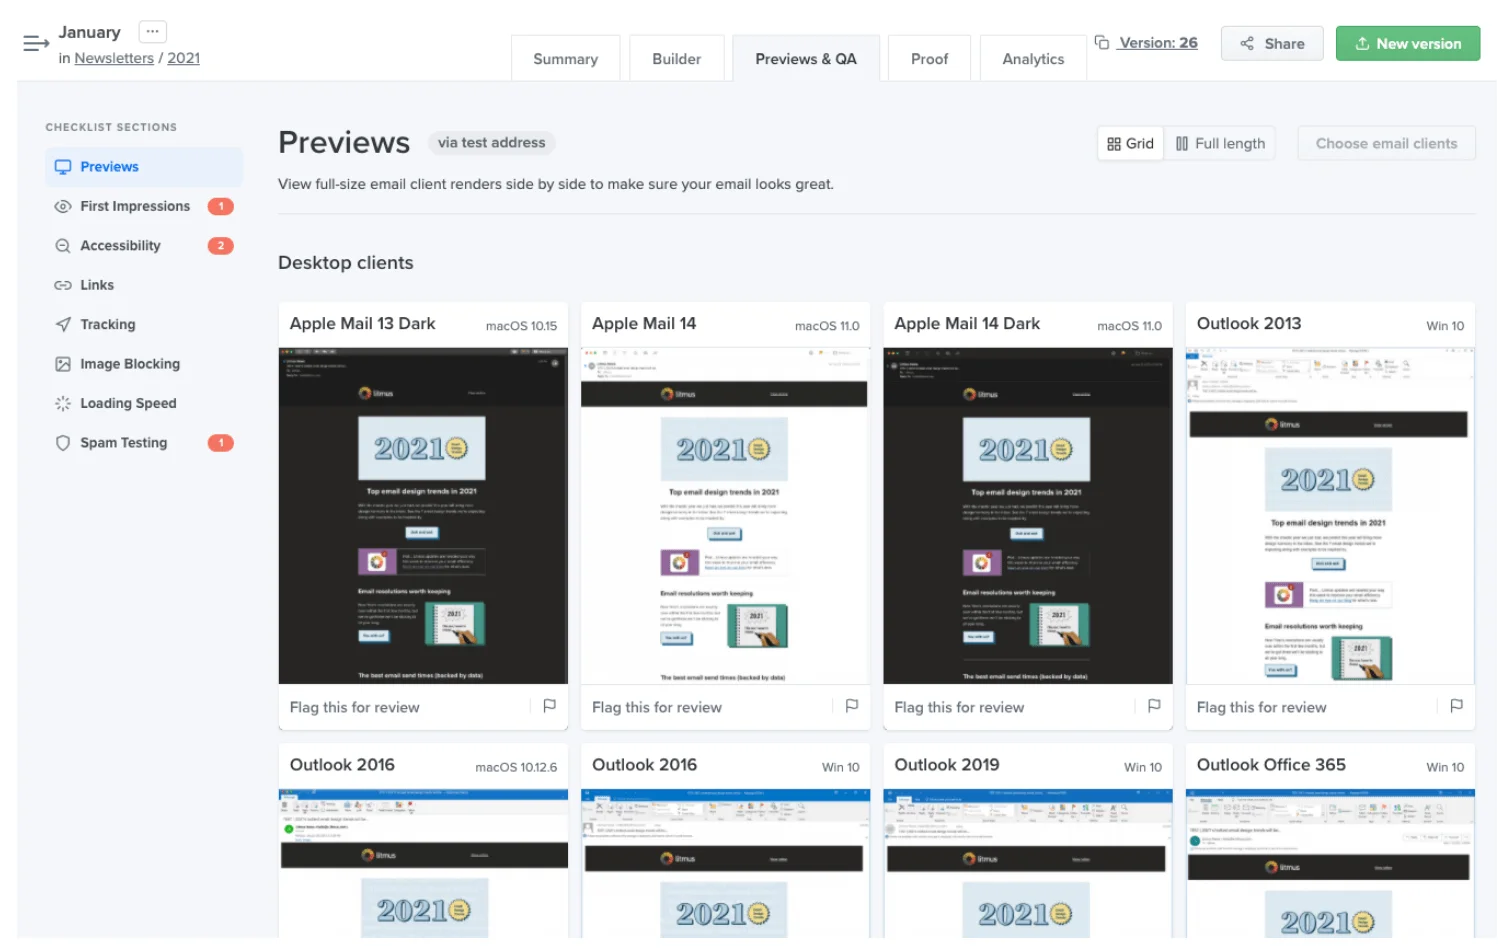Click the Tracking arrow icon
This screenshot has width=1498, height=950.
[63, 324]
